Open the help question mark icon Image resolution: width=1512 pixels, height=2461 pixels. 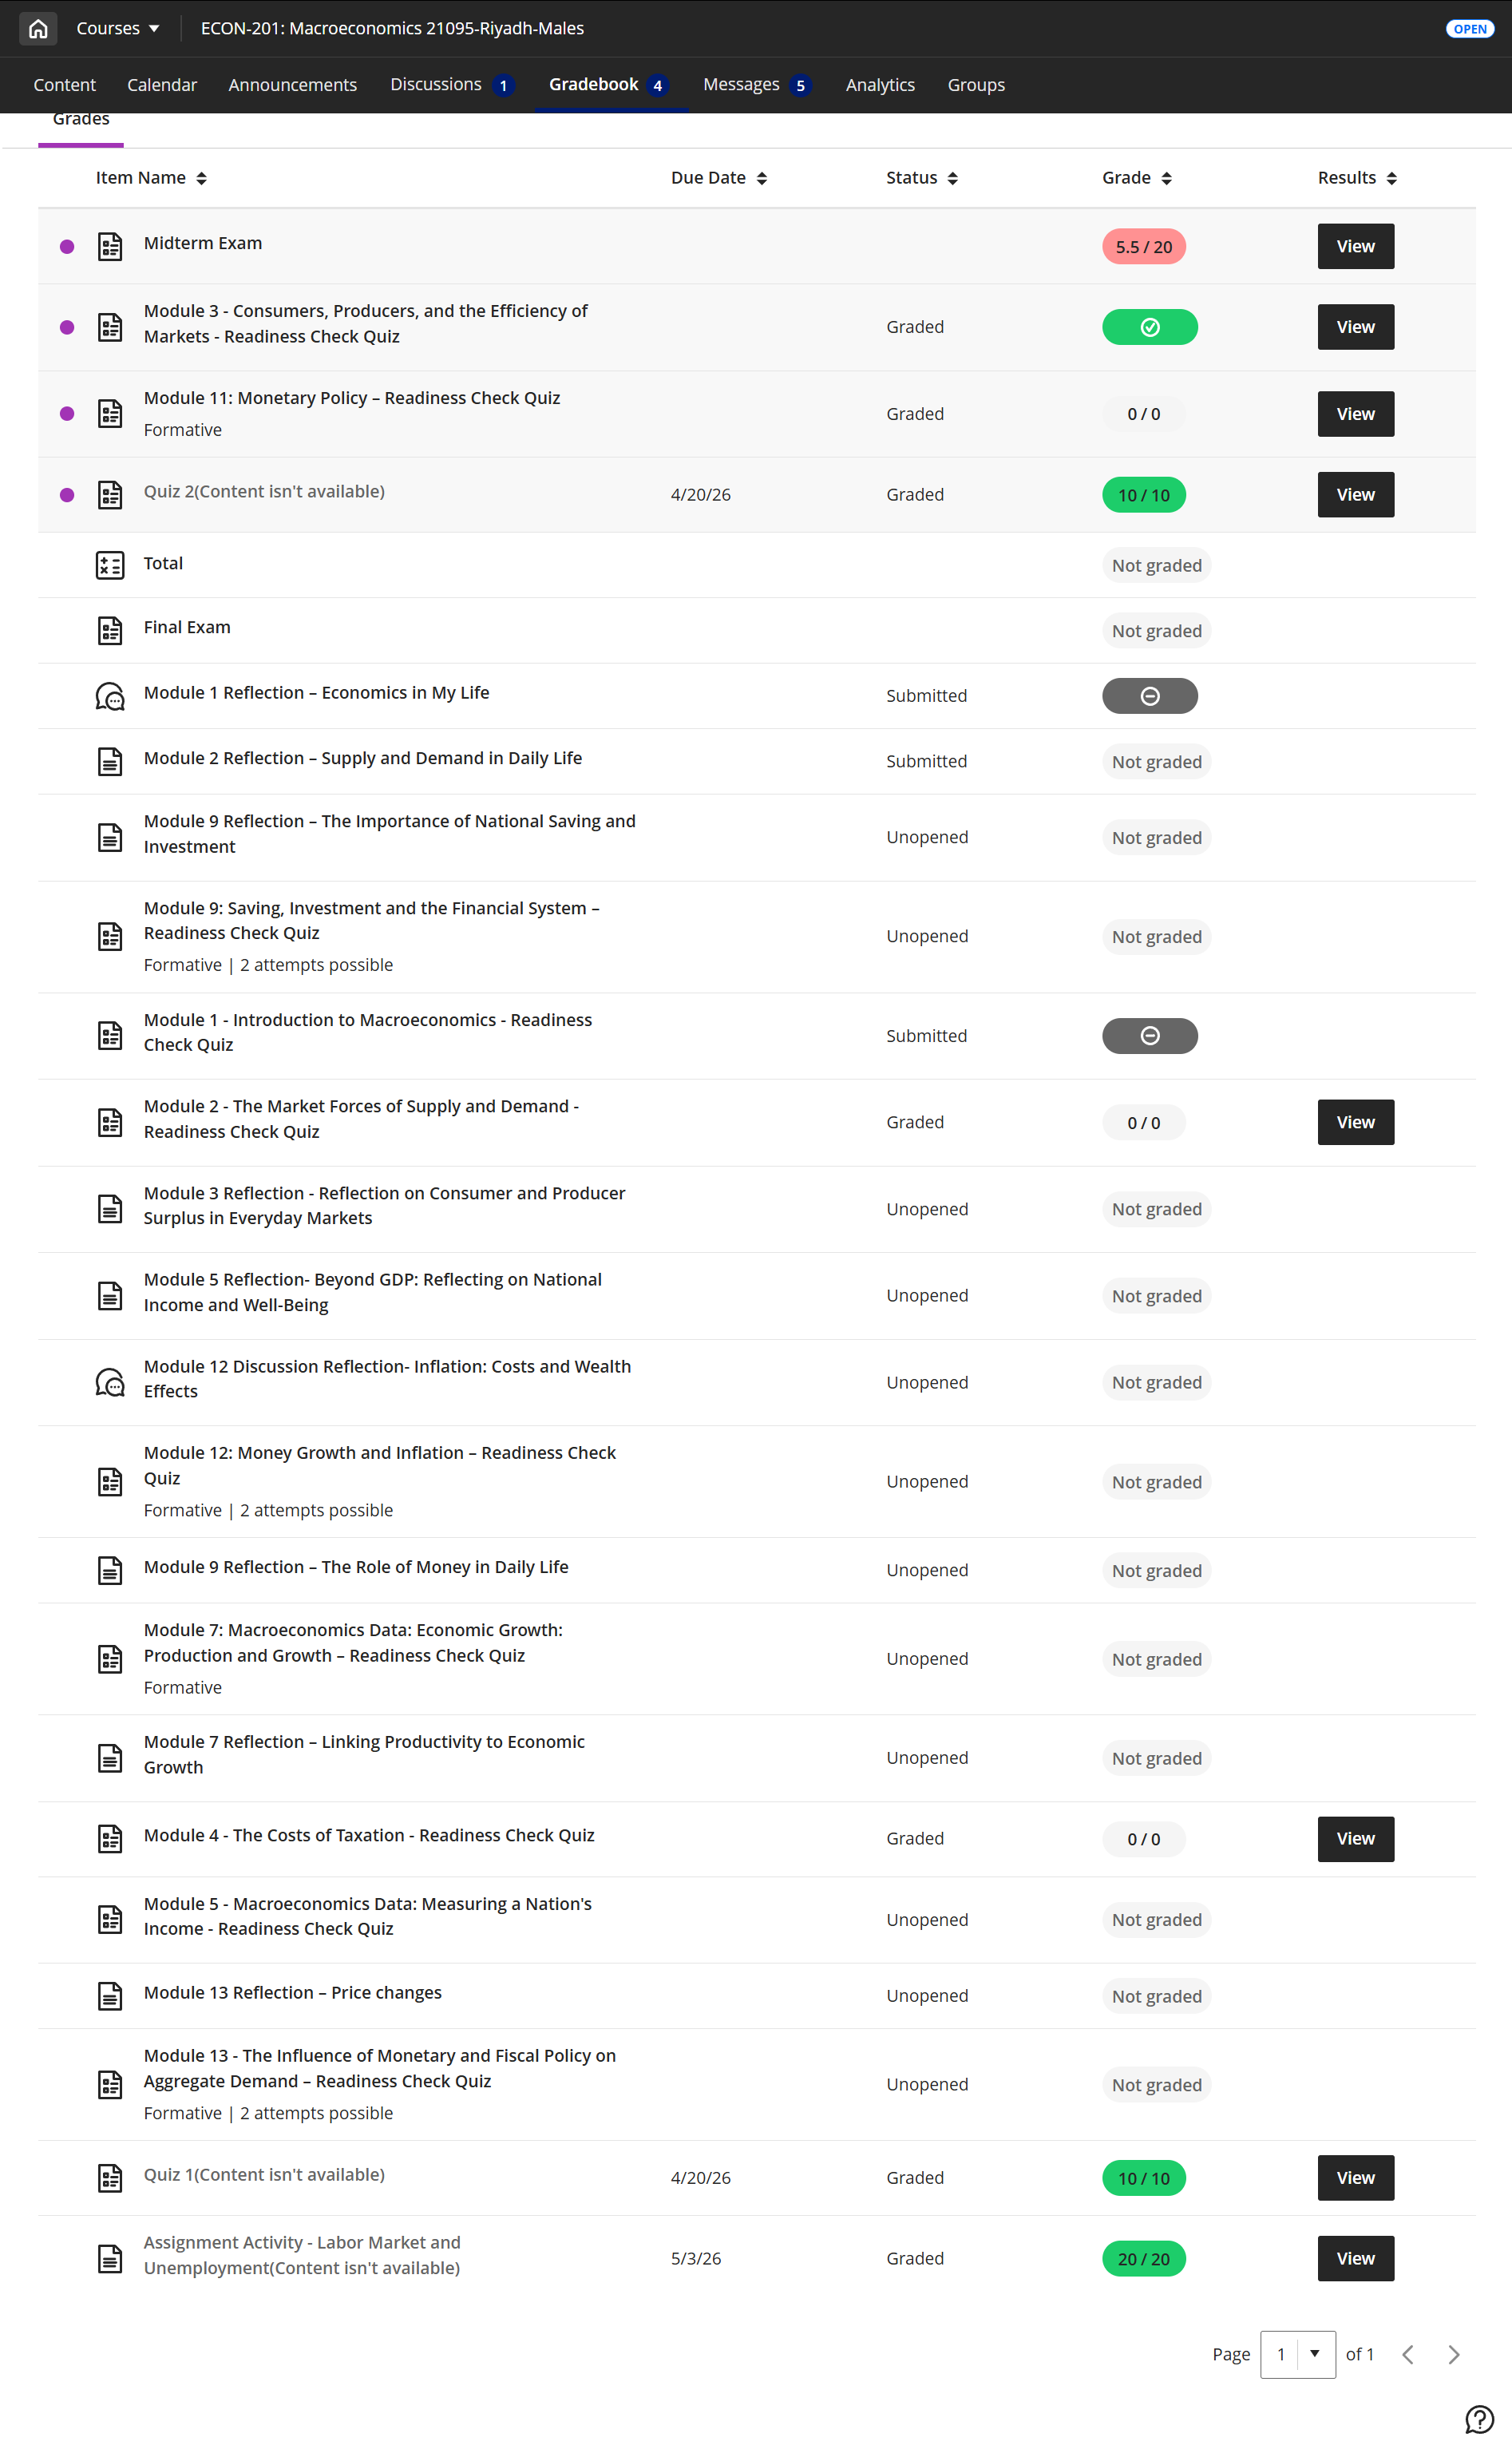pos(1478,2420)
